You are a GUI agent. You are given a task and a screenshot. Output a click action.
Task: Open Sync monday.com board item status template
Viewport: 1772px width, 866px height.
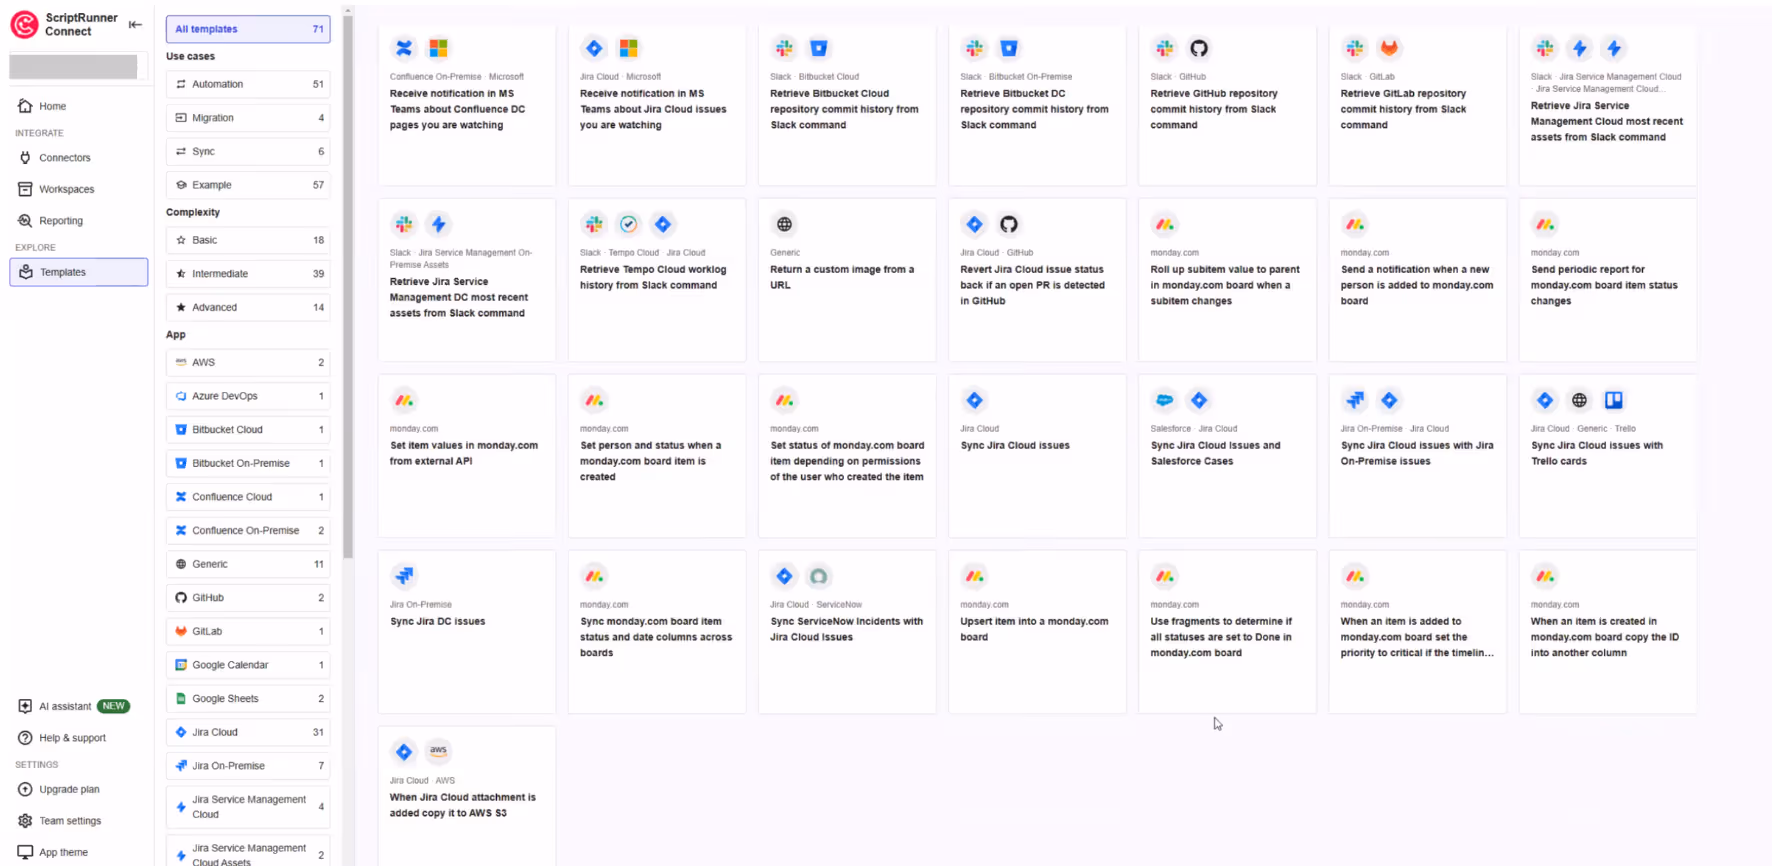pos(657,632)
